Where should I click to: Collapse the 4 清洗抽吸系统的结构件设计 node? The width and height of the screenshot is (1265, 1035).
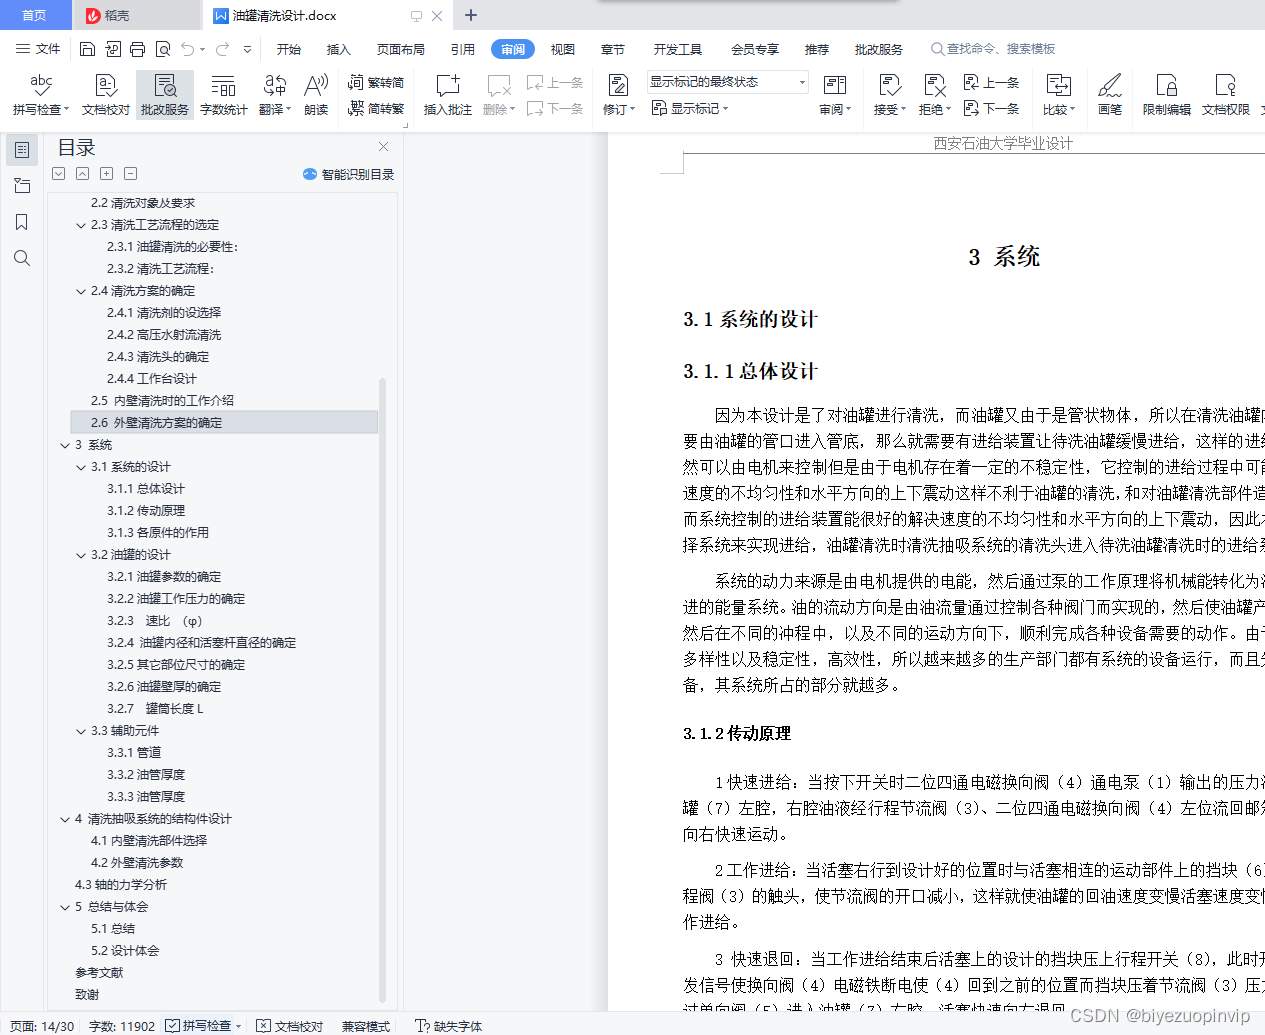(x=65, y=819)
